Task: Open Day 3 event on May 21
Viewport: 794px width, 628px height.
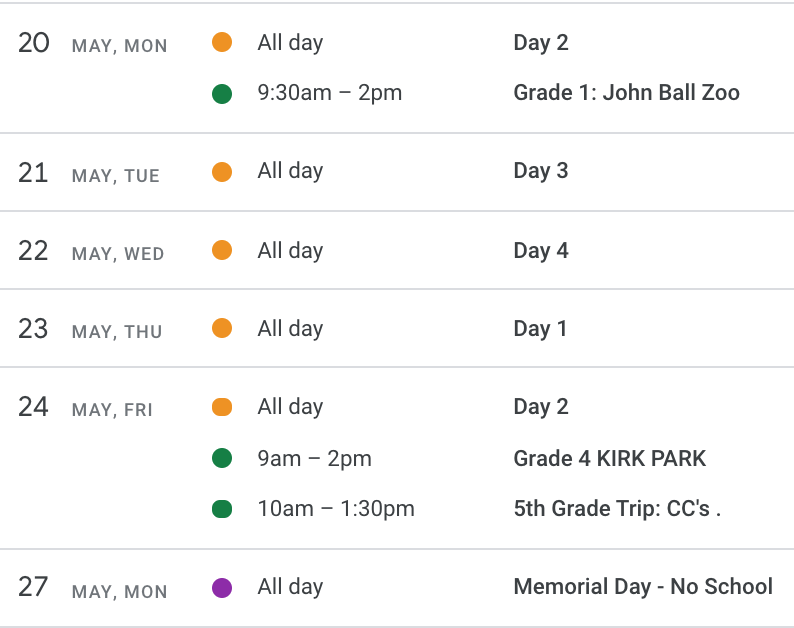Action: [541, 171]
